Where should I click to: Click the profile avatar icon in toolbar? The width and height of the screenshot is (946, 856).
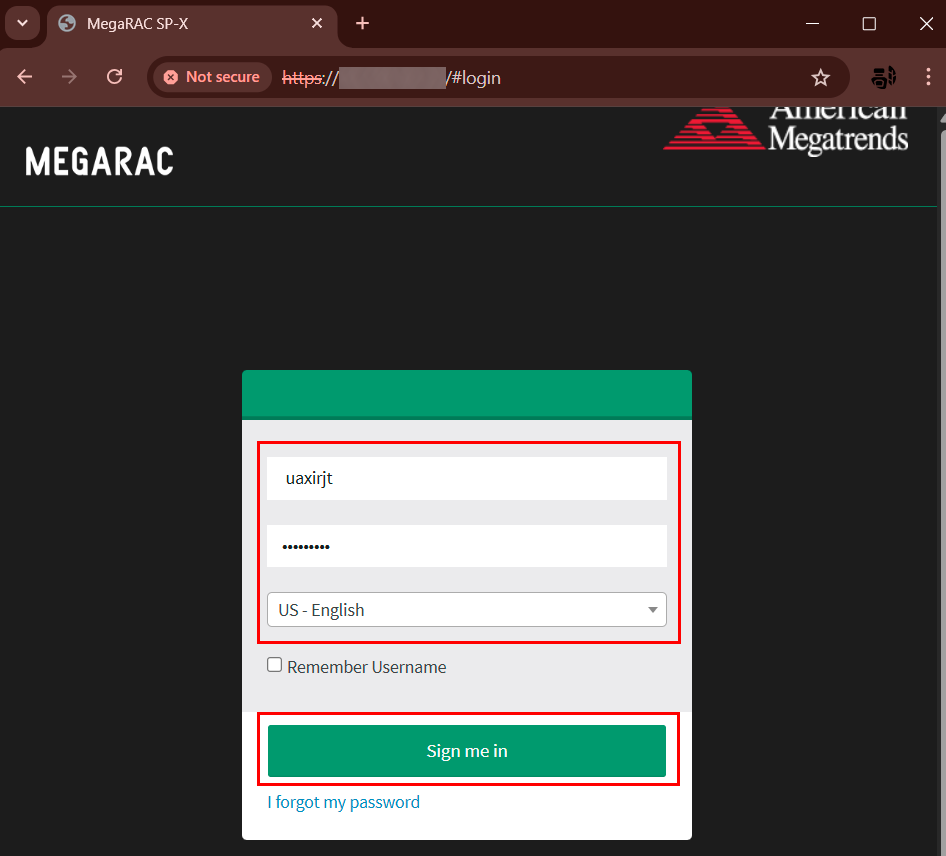(883, 77)
